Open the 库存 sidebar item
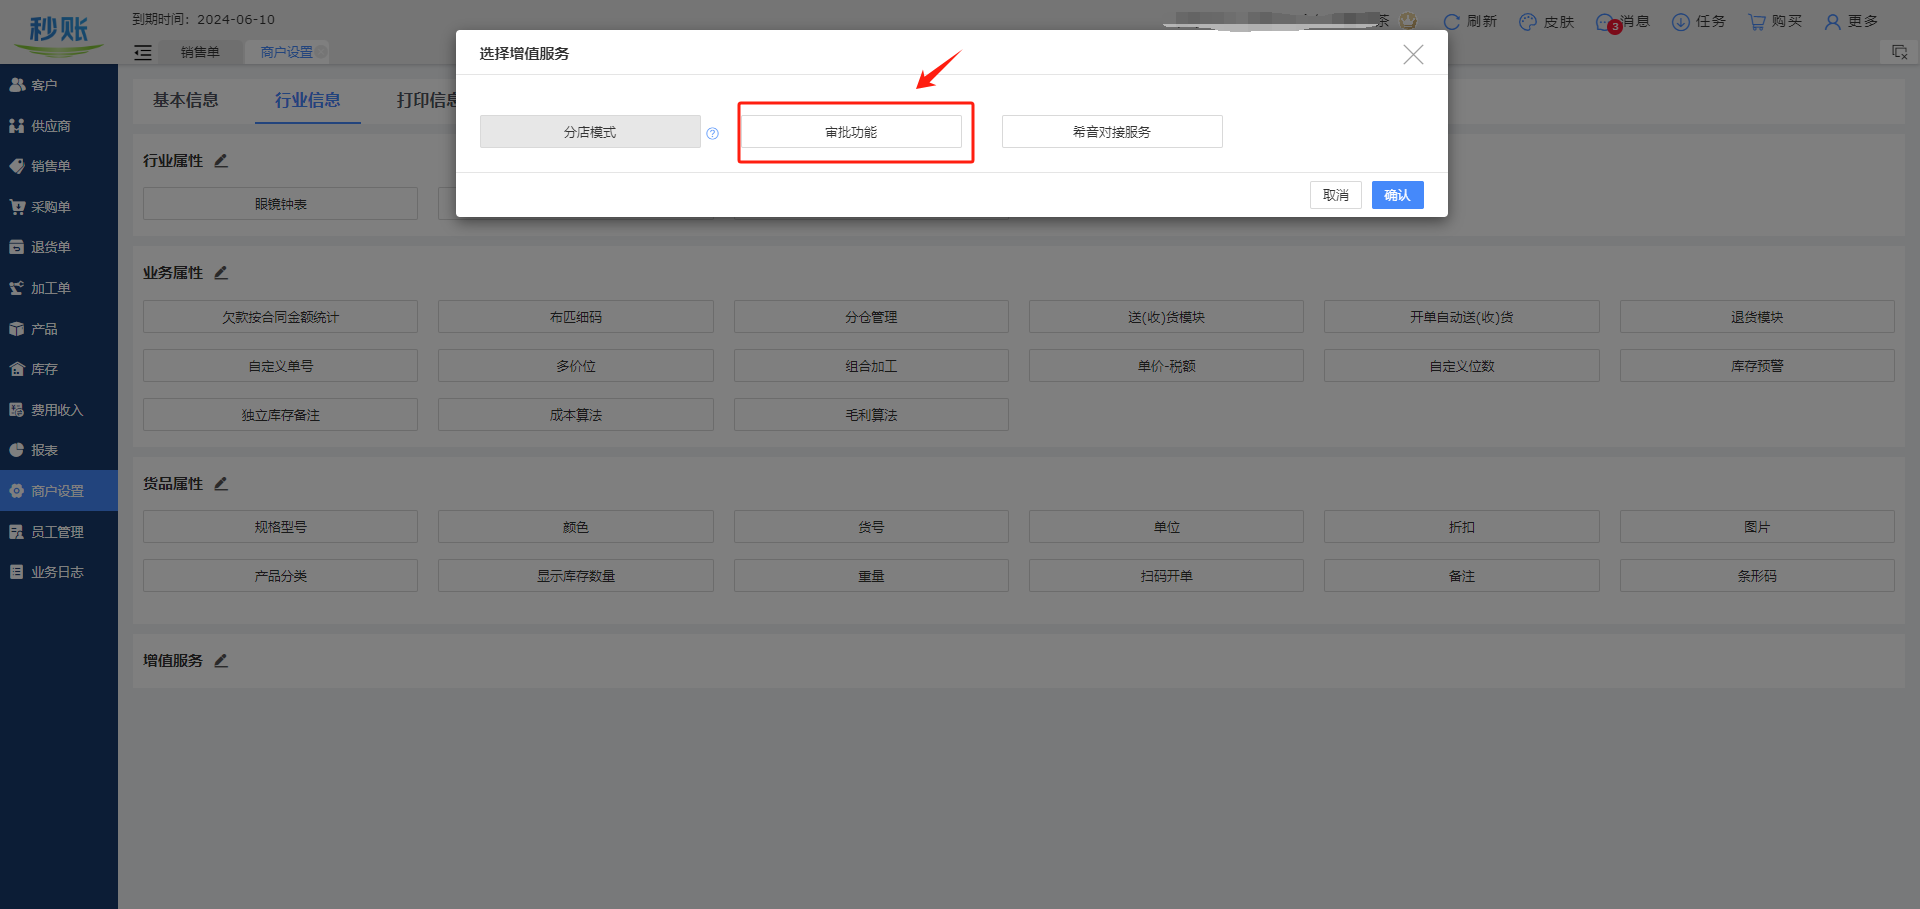The height and width of the screenshot is (909, 1920). coord(59,369)
